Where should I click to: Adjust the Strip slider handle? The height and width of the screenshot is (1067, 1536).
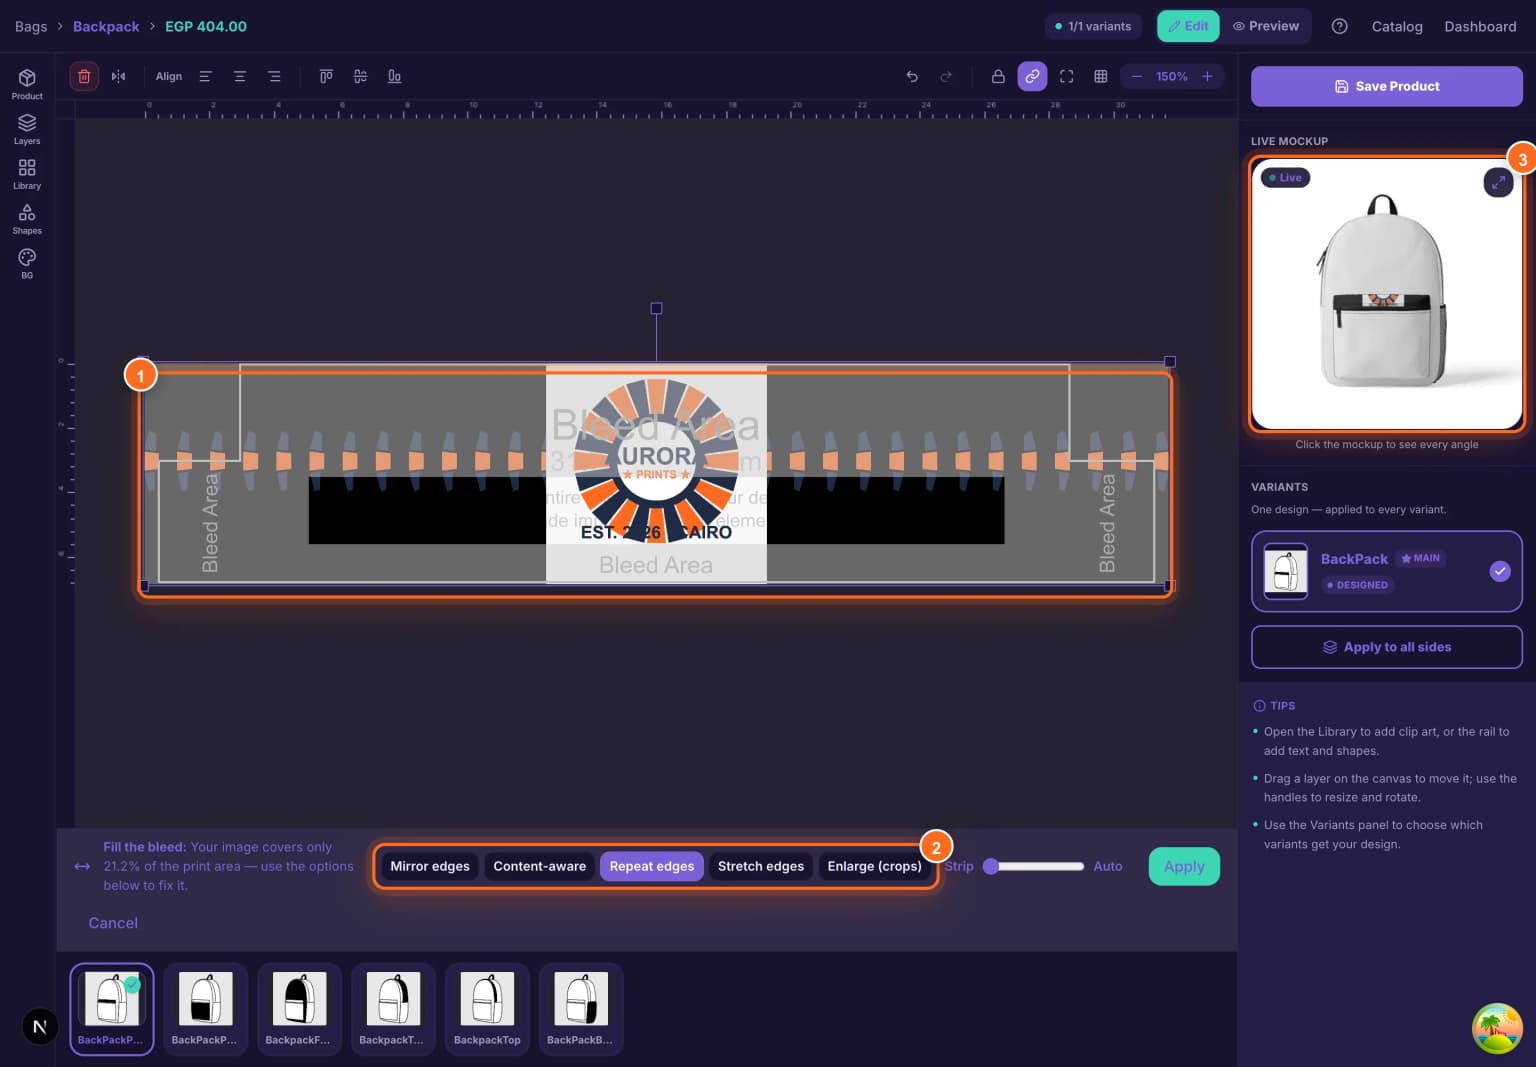pos(991,866)
